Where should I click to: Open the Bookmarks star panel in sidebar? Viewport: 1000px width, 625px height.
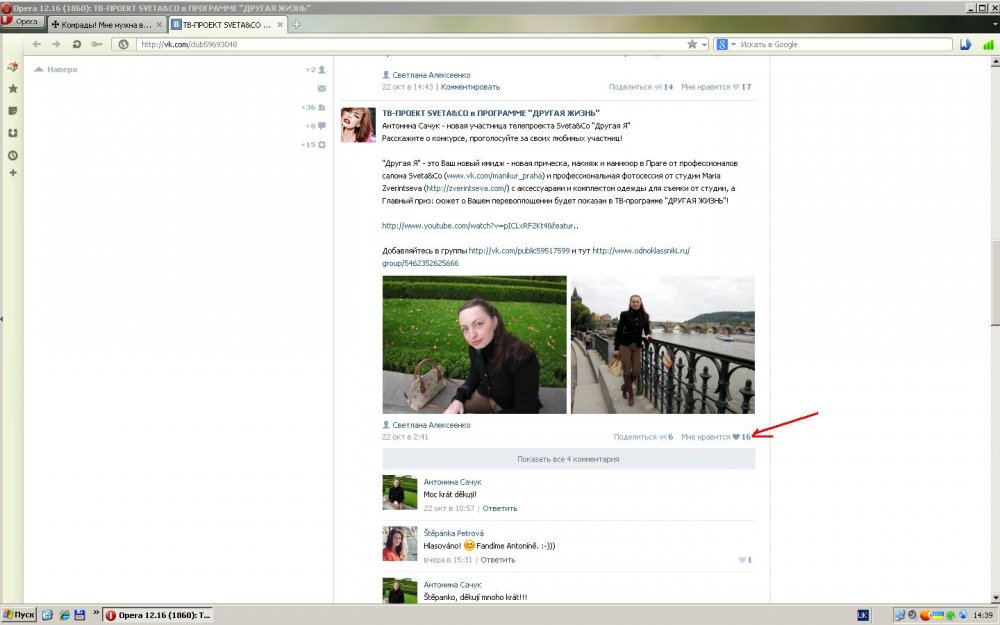pyautogui.click(x=13, y=89)
